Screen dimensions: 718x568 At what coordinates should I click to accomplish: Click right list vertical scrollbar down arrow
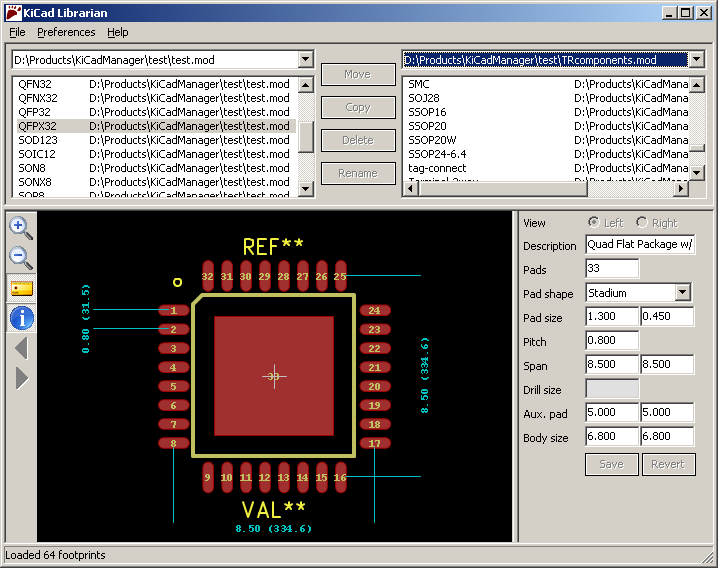tap(696, 173)
